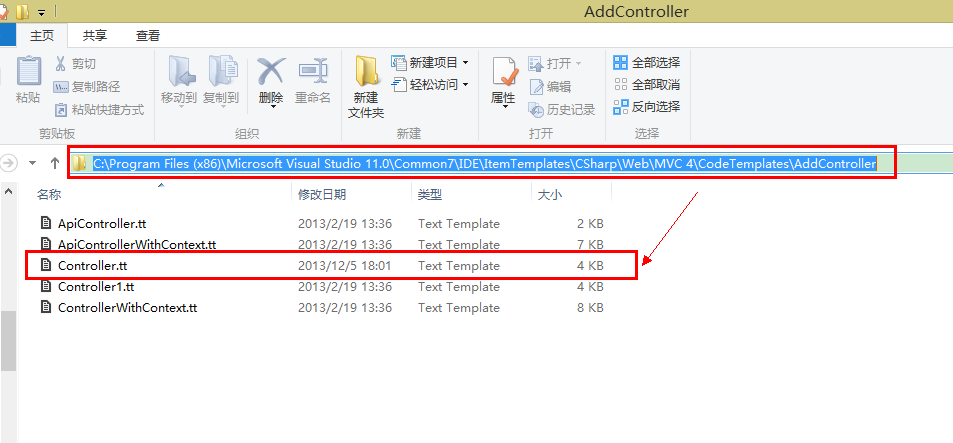Click Copy path (复制路径)
Image resolution: width=953 pixels, height=443 pixels.
pyautogui.click(x=87, y=87)
